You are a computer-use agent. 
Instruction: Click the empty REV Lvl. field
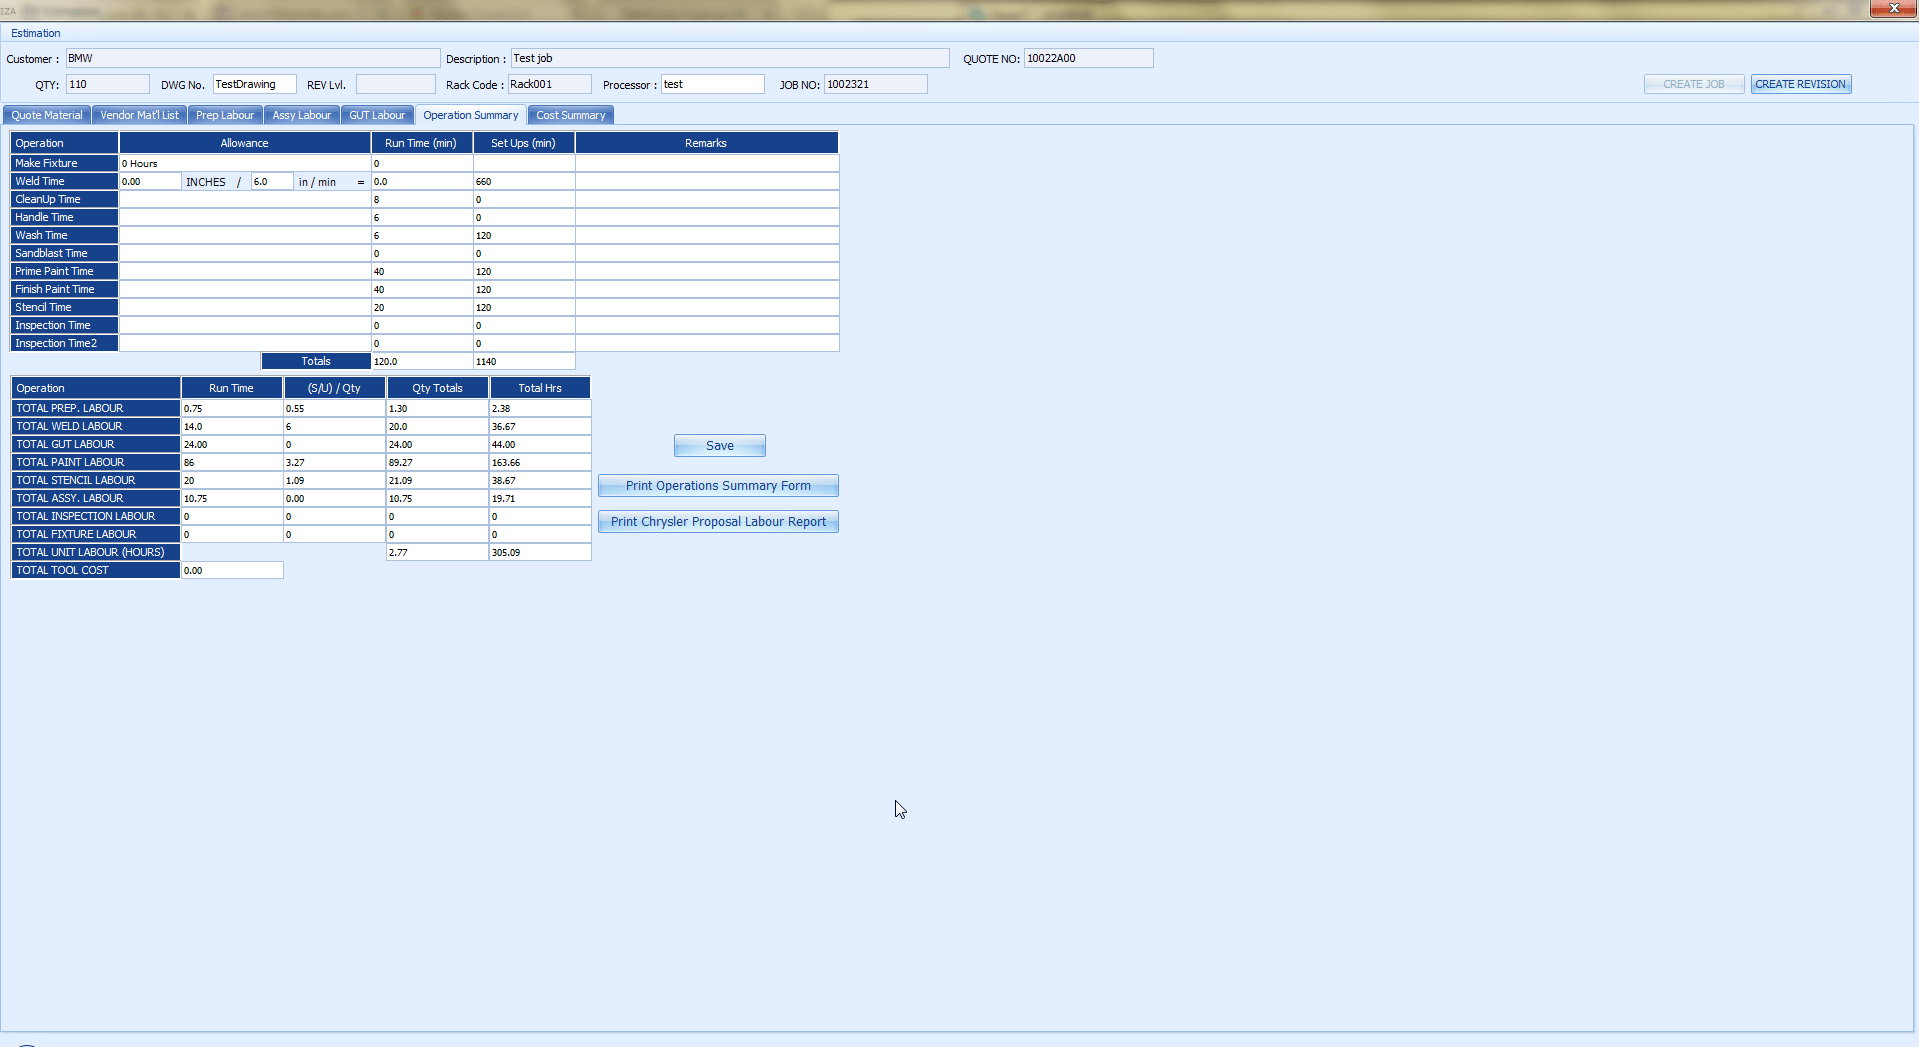click(395, 84)
